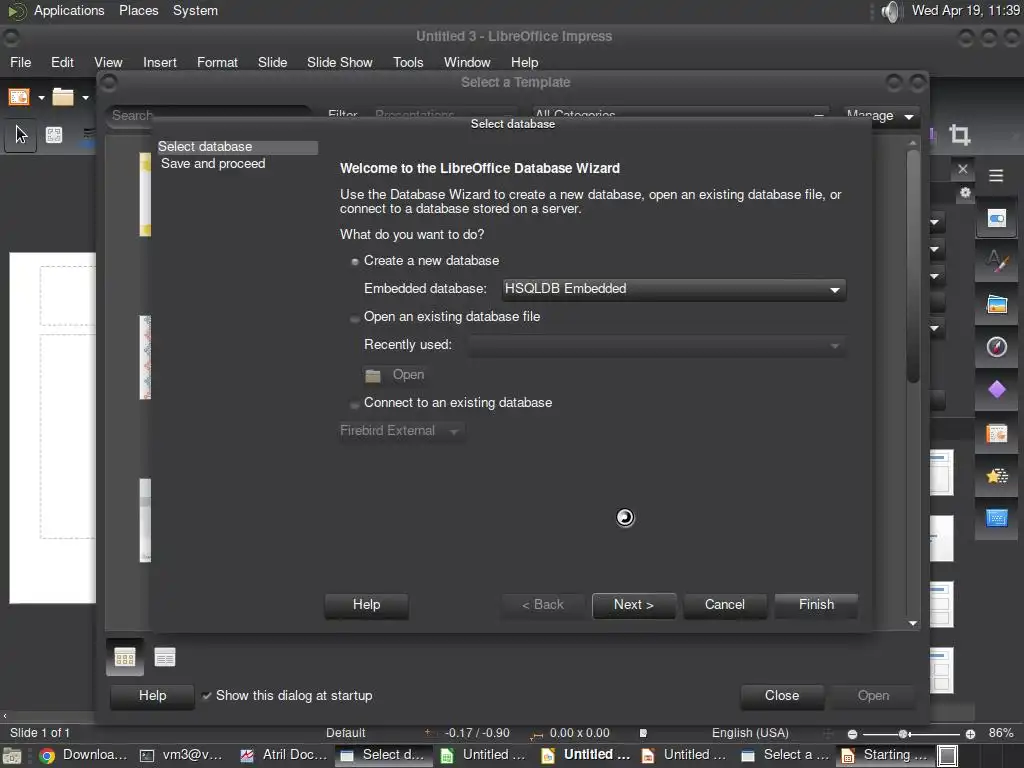Screen dimensions: 1024x768
Task: Click the Open folder toolbar icon
Action: click(63, 97)
